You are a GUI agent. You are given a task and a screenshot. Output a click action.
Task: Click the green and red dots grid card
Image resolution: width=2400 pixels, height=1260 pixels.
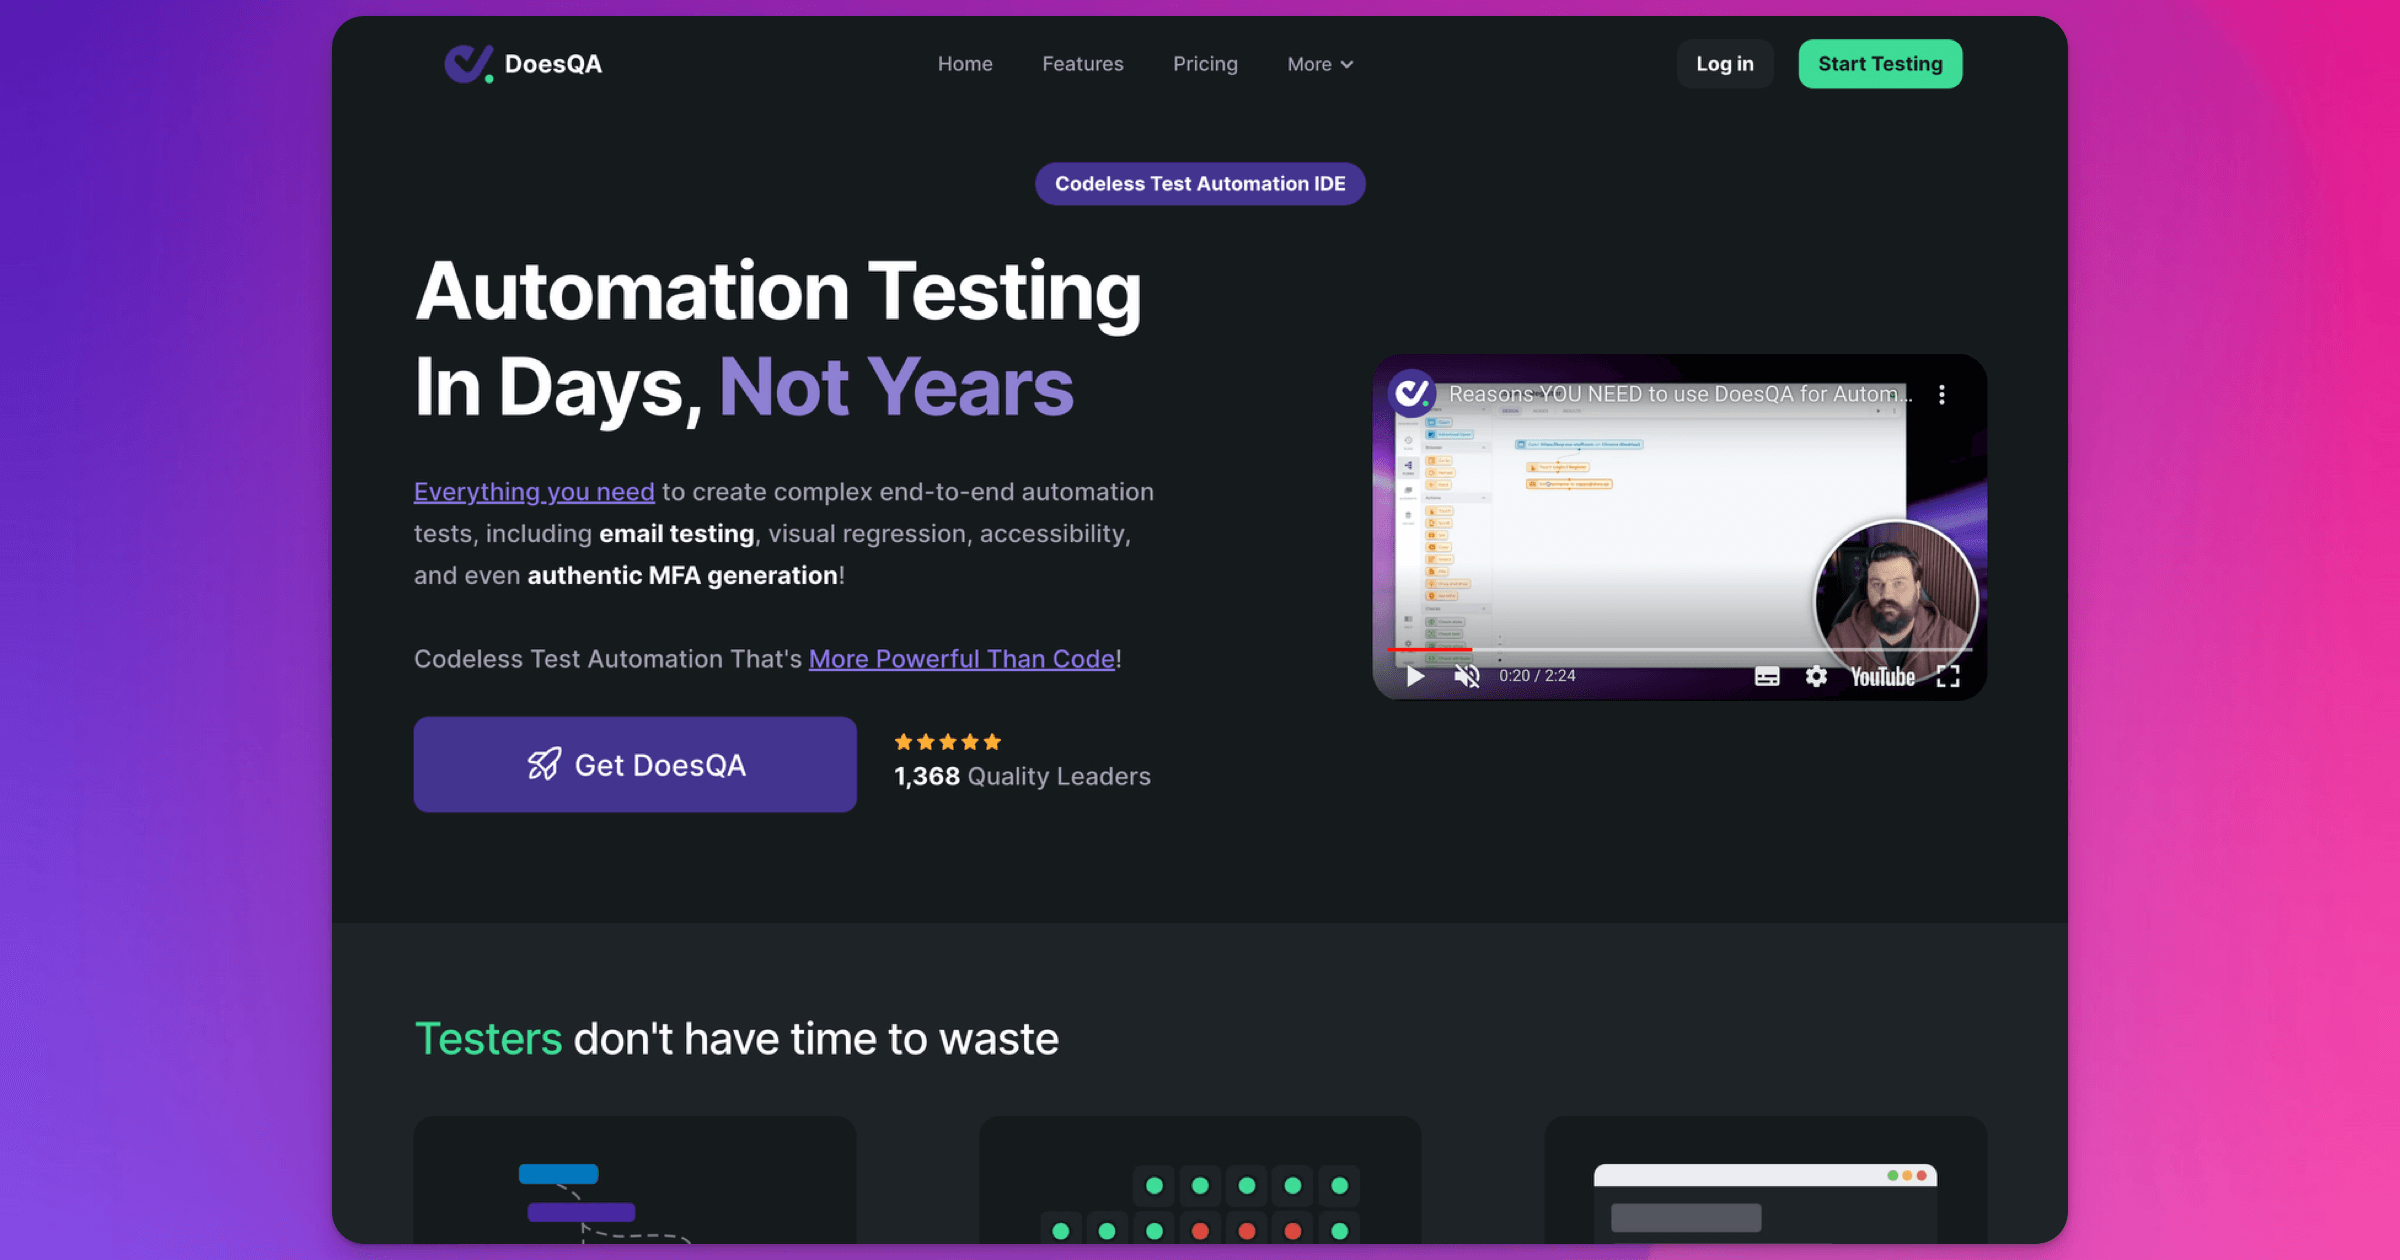tap(1200, 1180)
